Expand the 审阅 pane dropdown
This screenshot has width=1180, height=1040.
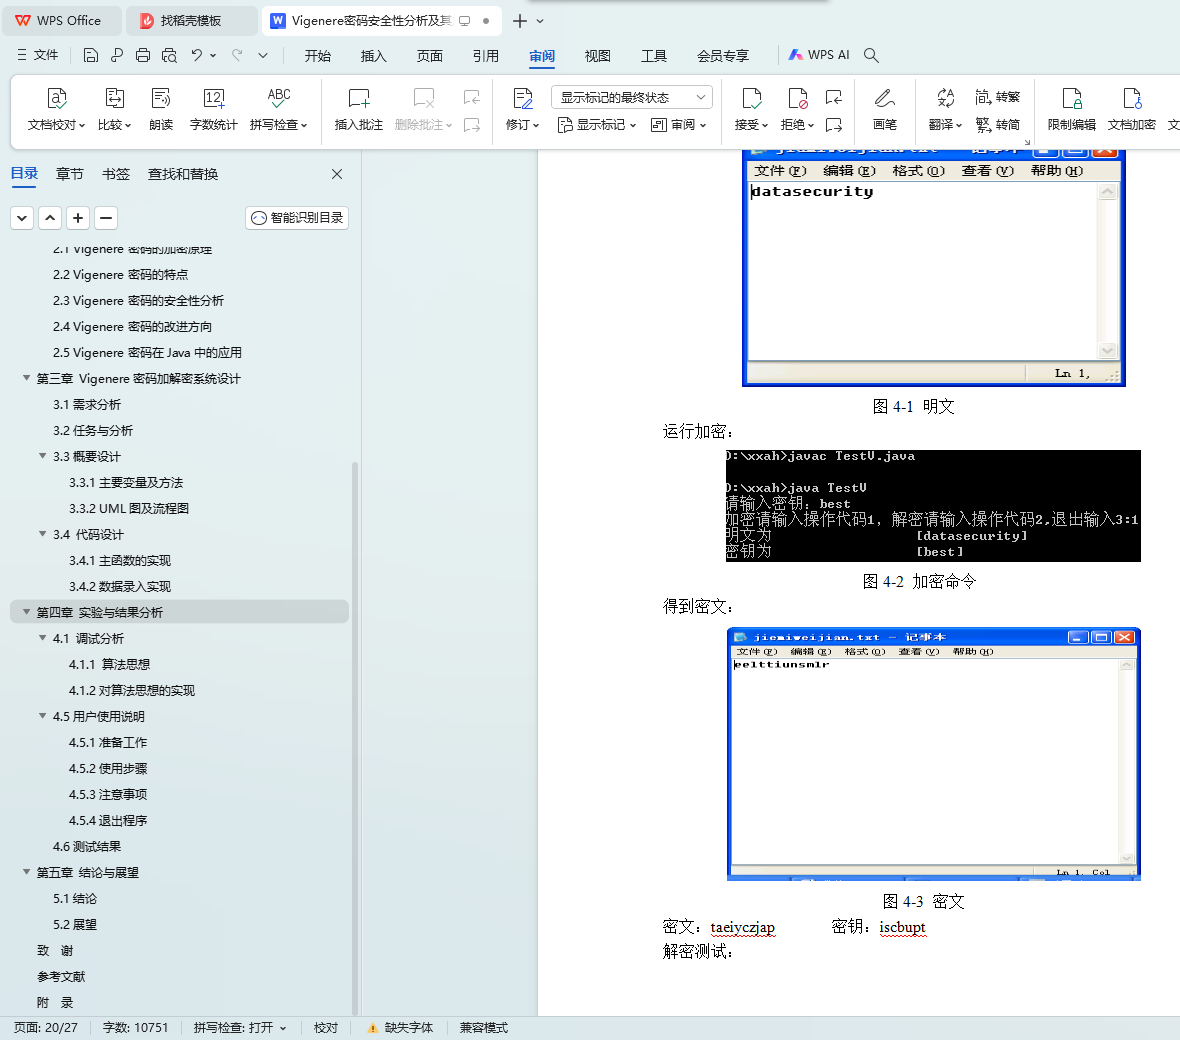[x=678, y=125]
